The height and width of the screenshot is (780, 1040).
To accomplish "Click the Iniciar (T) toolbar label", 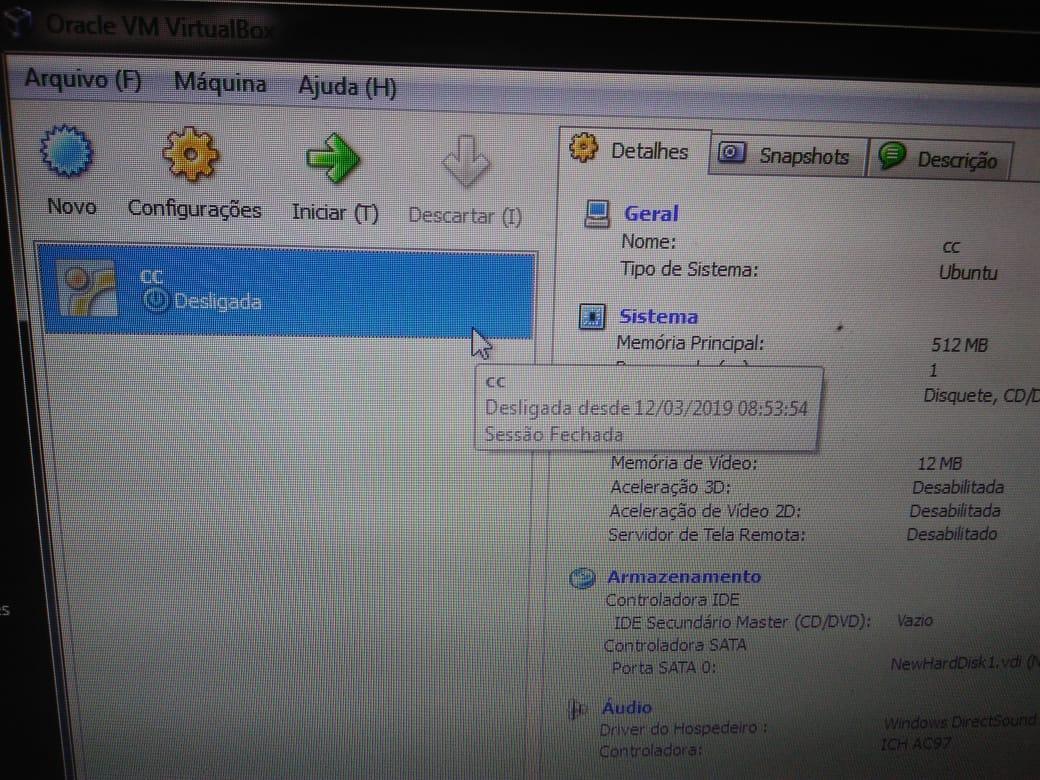I will 335,213.
